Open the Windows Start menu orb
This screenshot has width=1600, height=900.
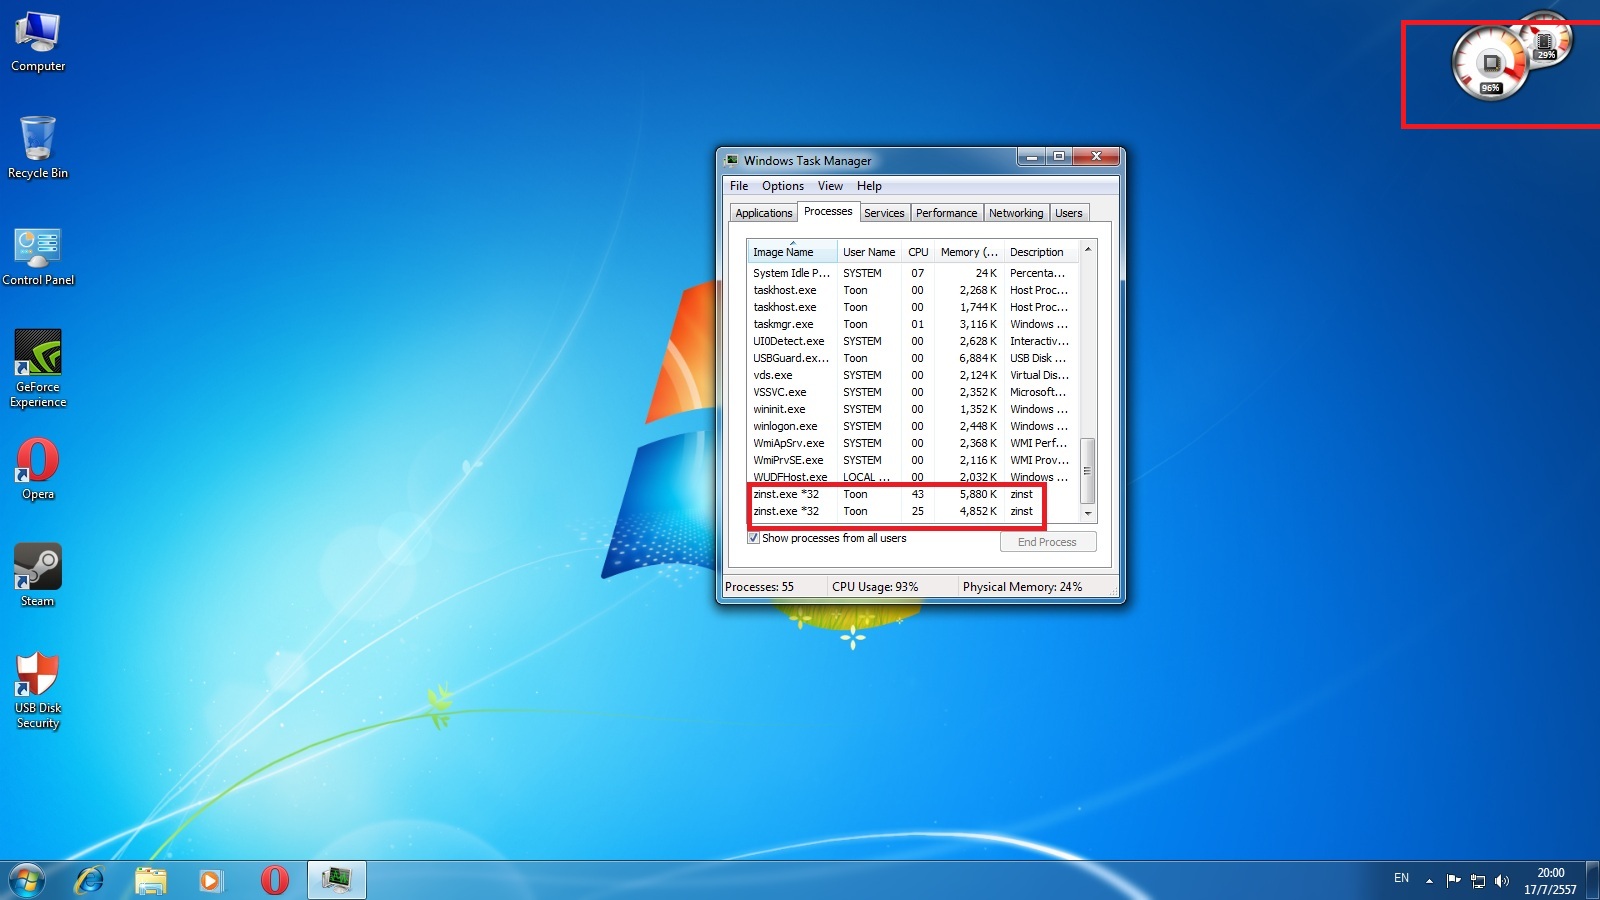point(27,880)
